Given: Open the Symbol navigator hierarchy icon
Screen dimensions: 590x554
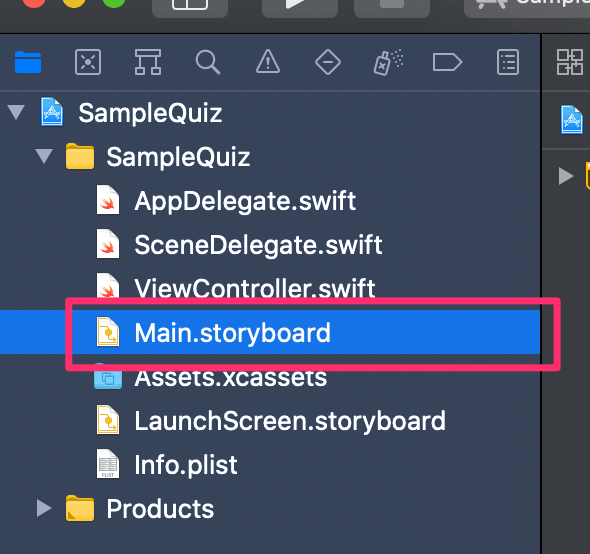Looking at the screenshot, I should (148, 62).
